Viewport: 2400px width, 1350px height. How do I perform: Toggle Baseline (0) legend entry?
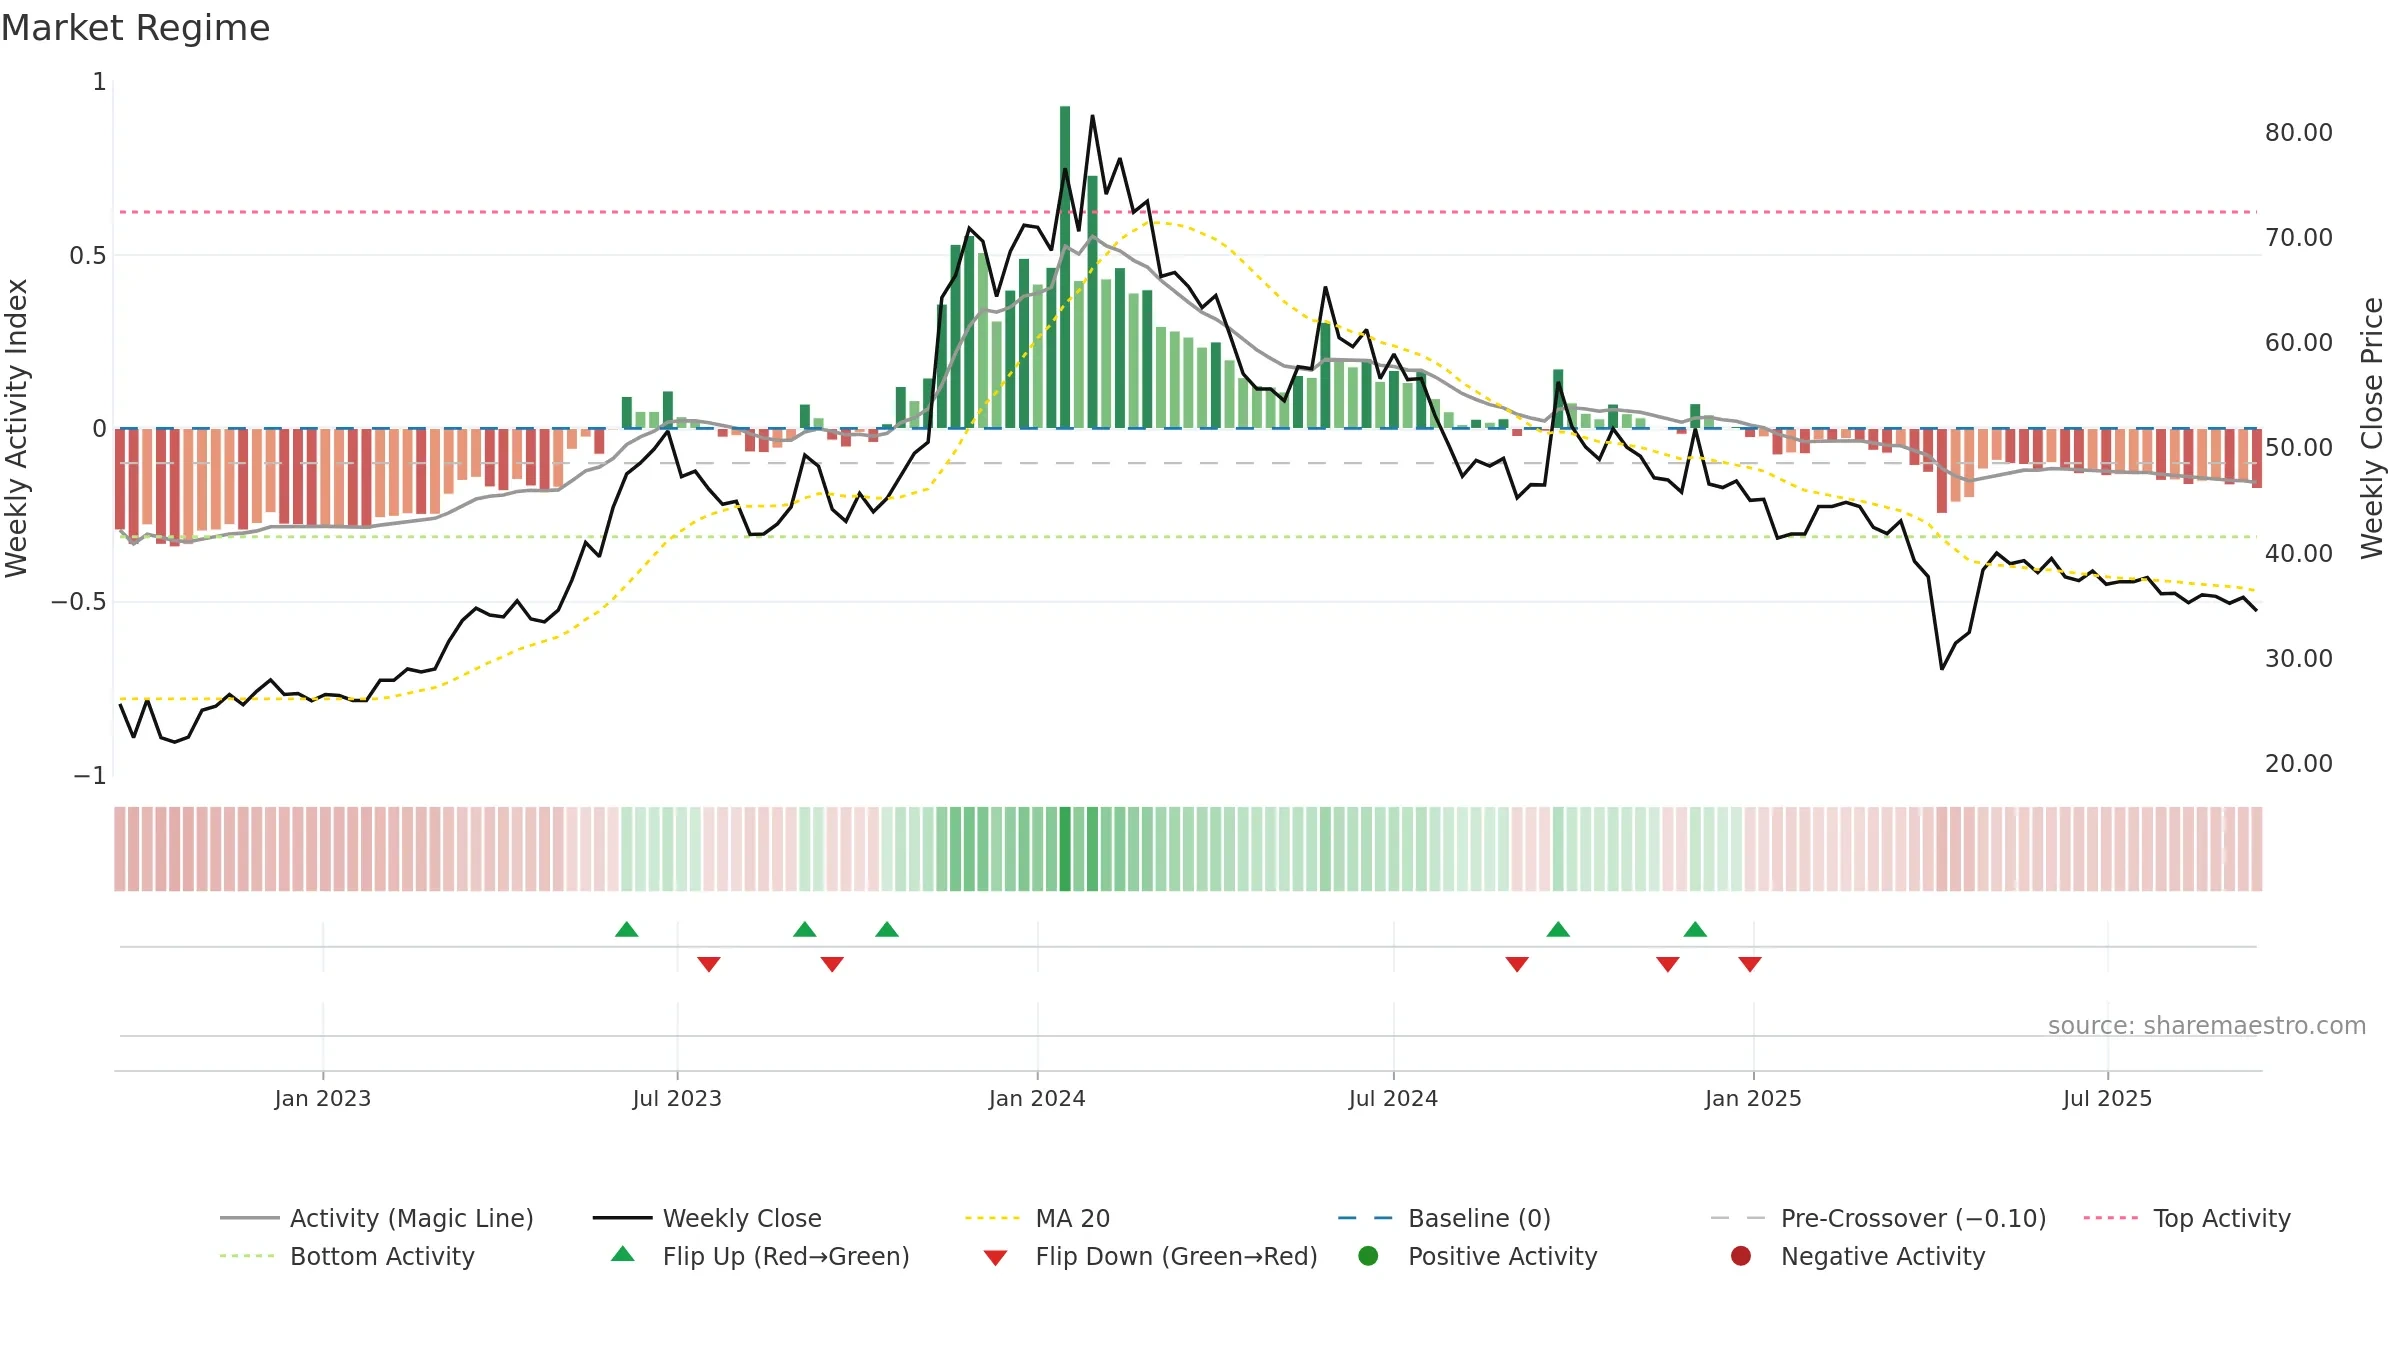click(x=1444, y=1218)
